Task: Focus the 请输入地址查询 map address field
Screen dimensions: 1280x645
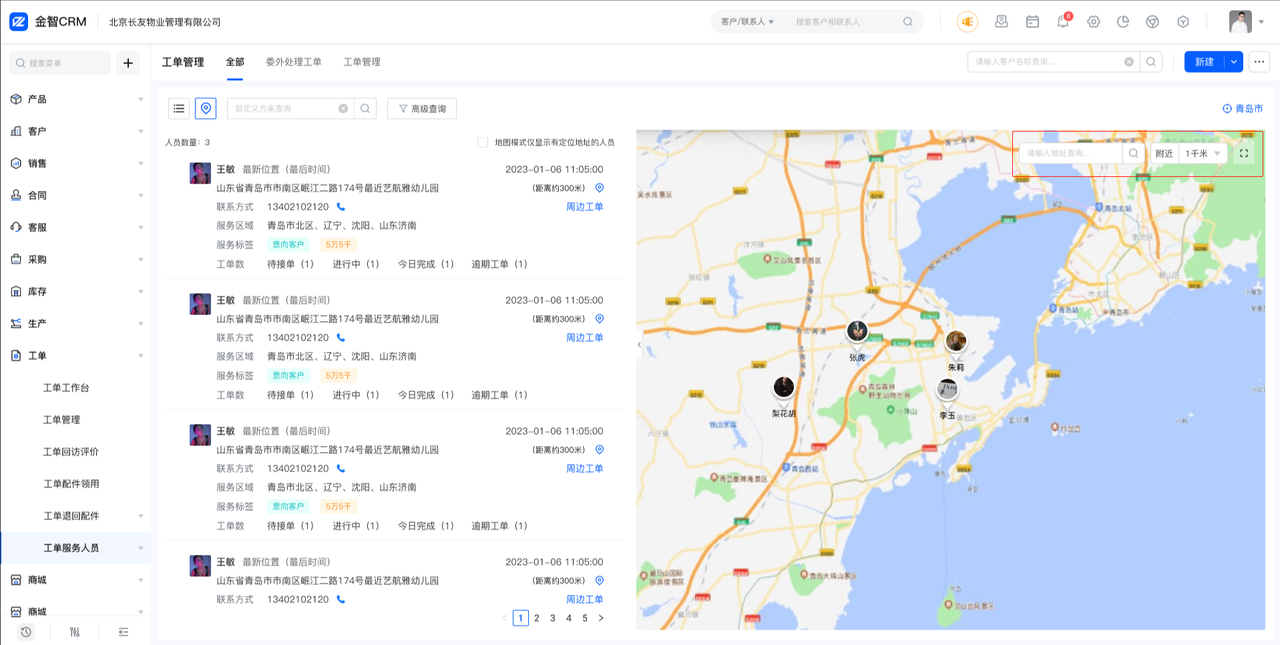Action: click(x=1071, y=153)
